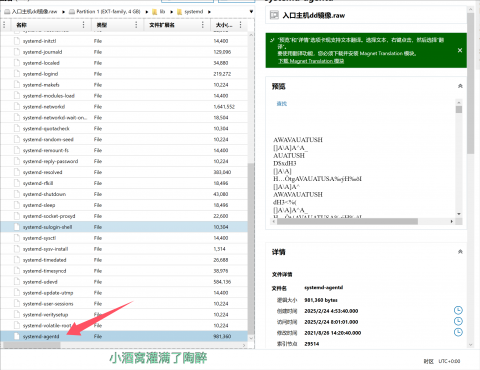Open the path history dropdown at breadcrumb end
The image size is (480, 370).
point(251,12)
